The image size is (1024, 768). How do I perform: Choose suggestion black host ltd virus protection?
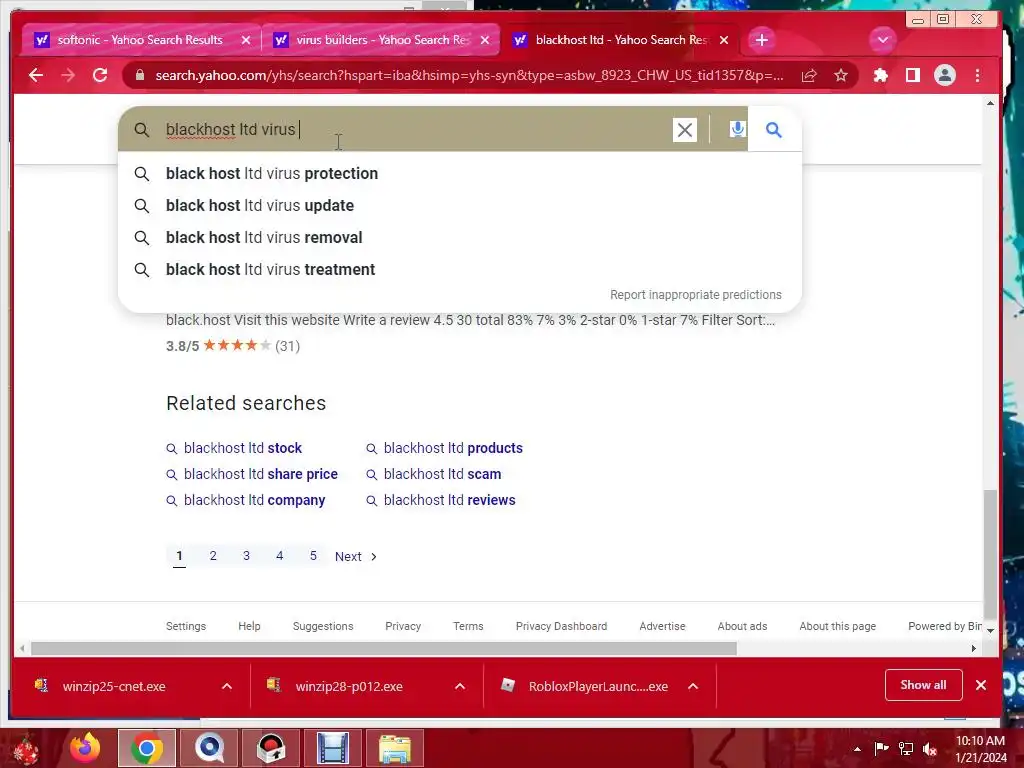272,174
